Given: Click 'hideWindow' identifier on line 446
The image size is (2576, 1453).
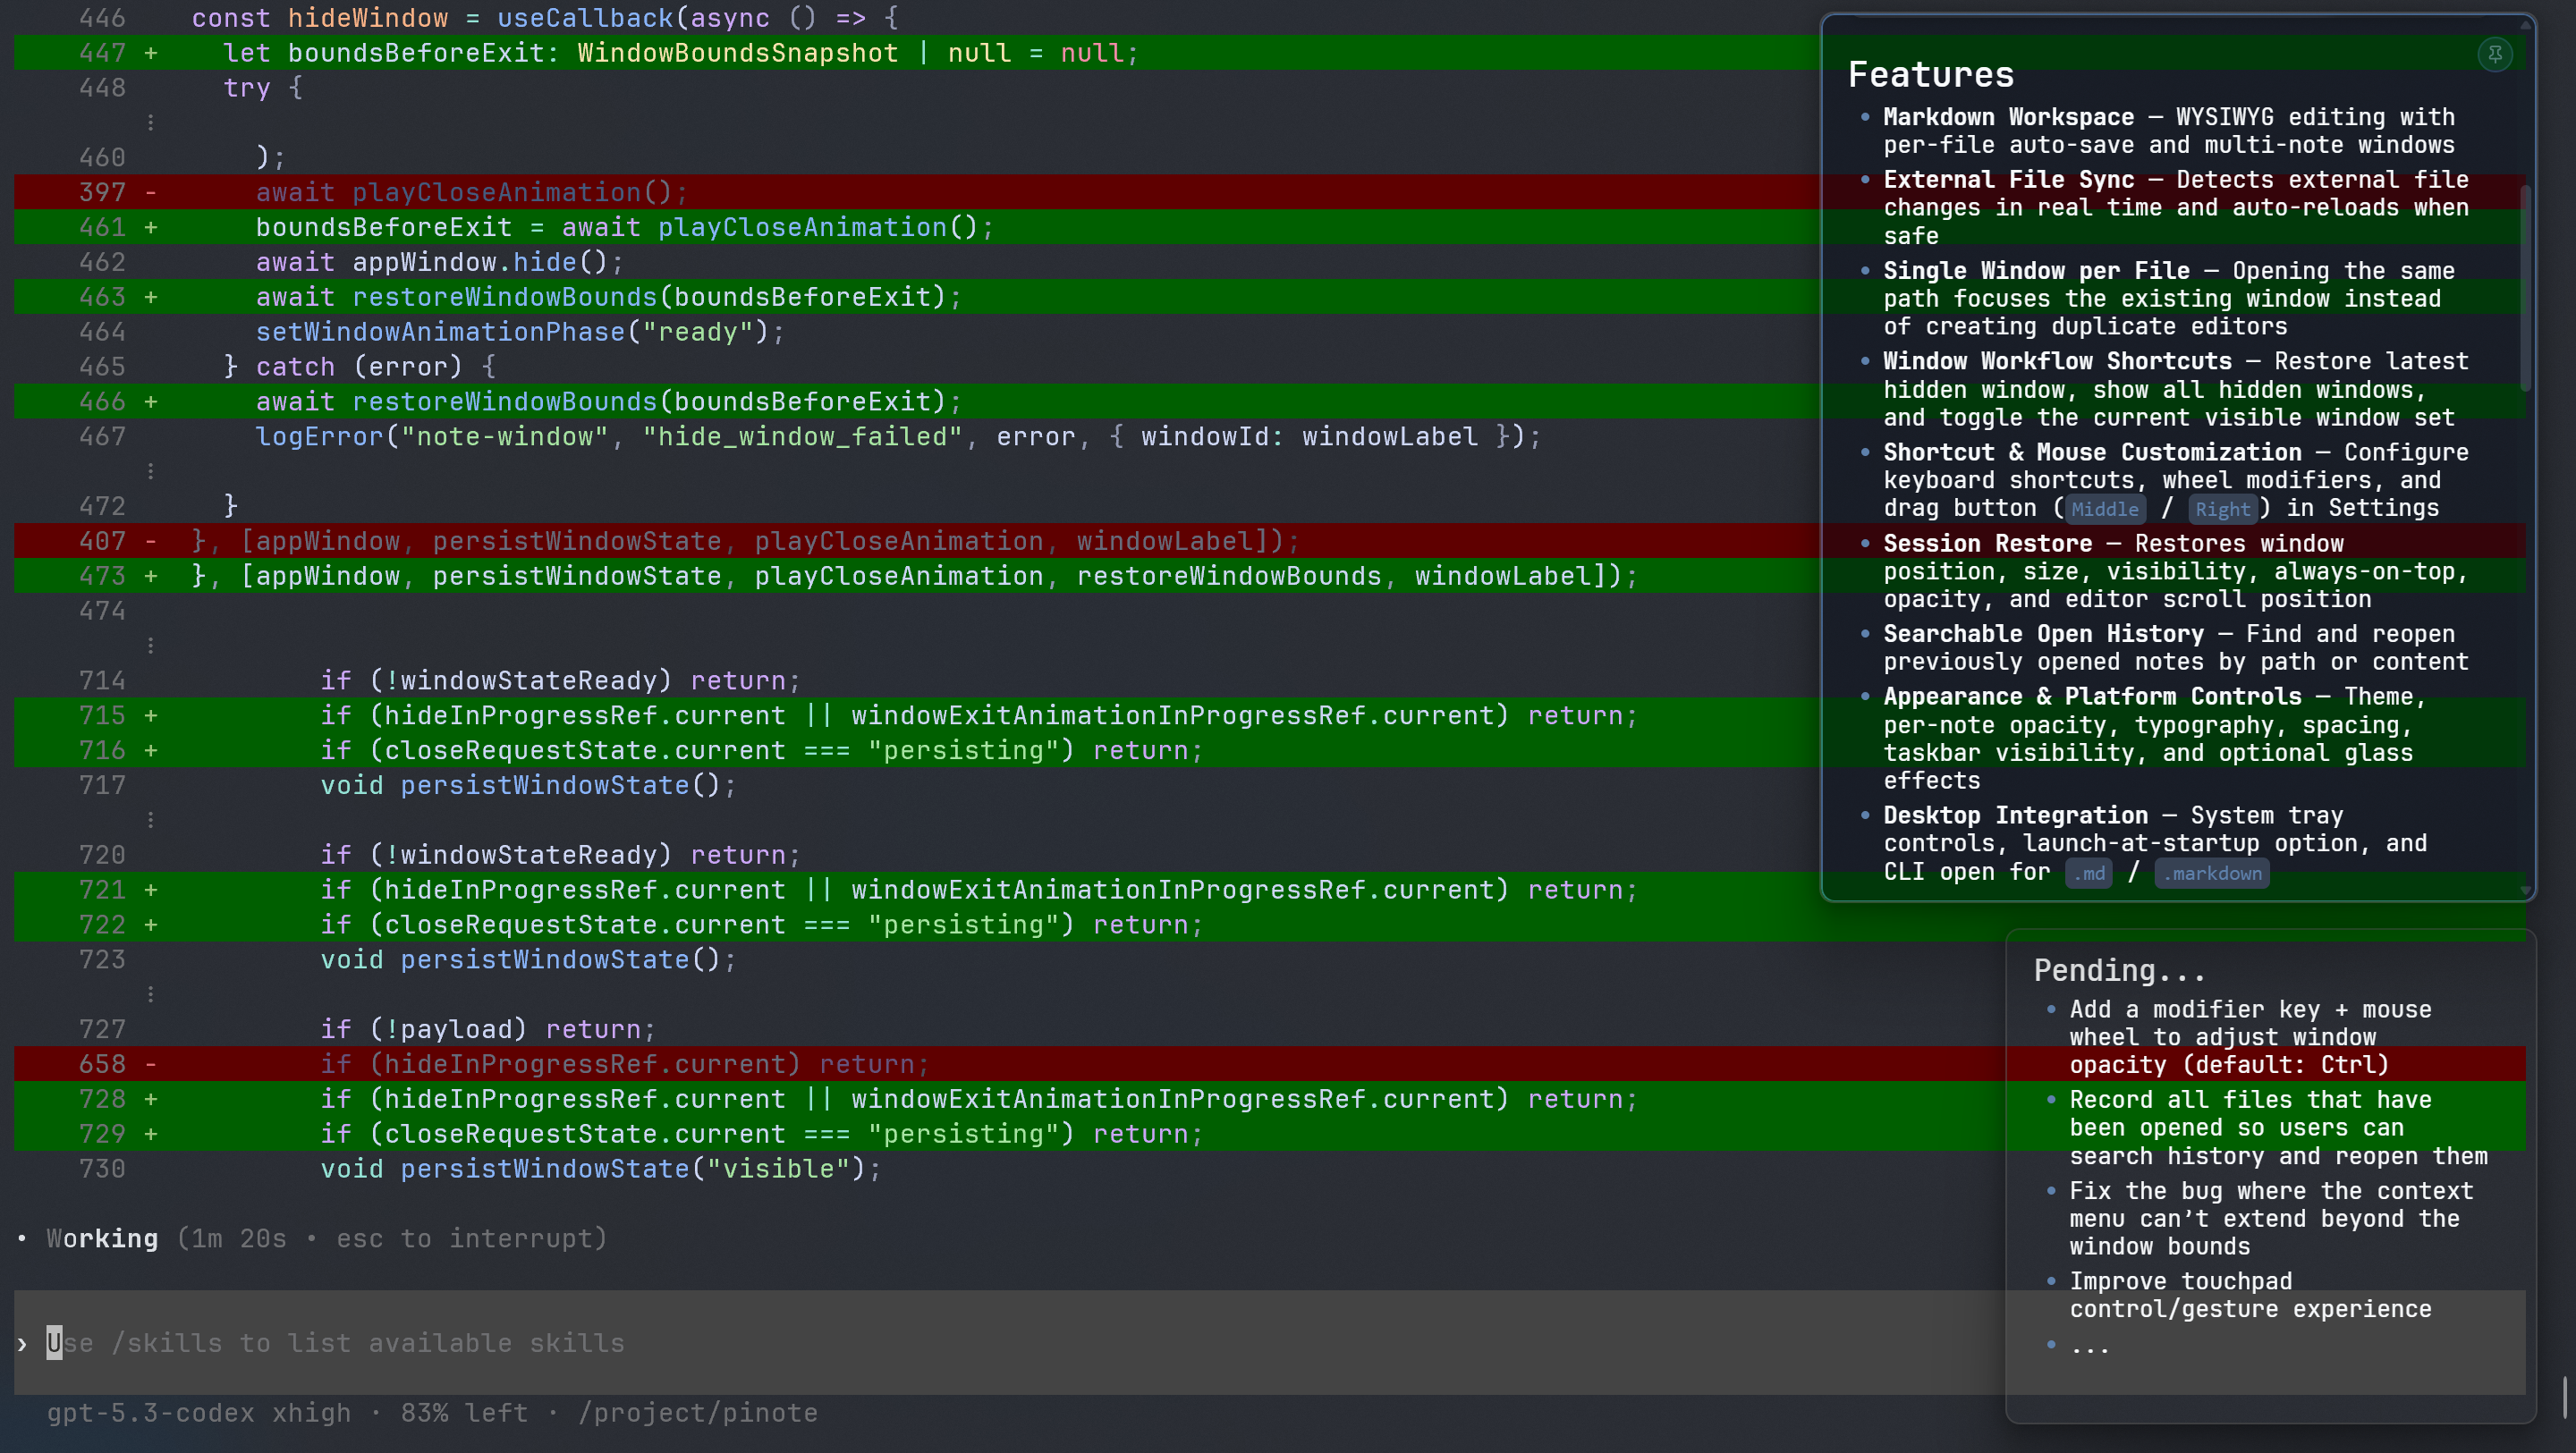Looking at the screenshot, I should coord(367,18).
